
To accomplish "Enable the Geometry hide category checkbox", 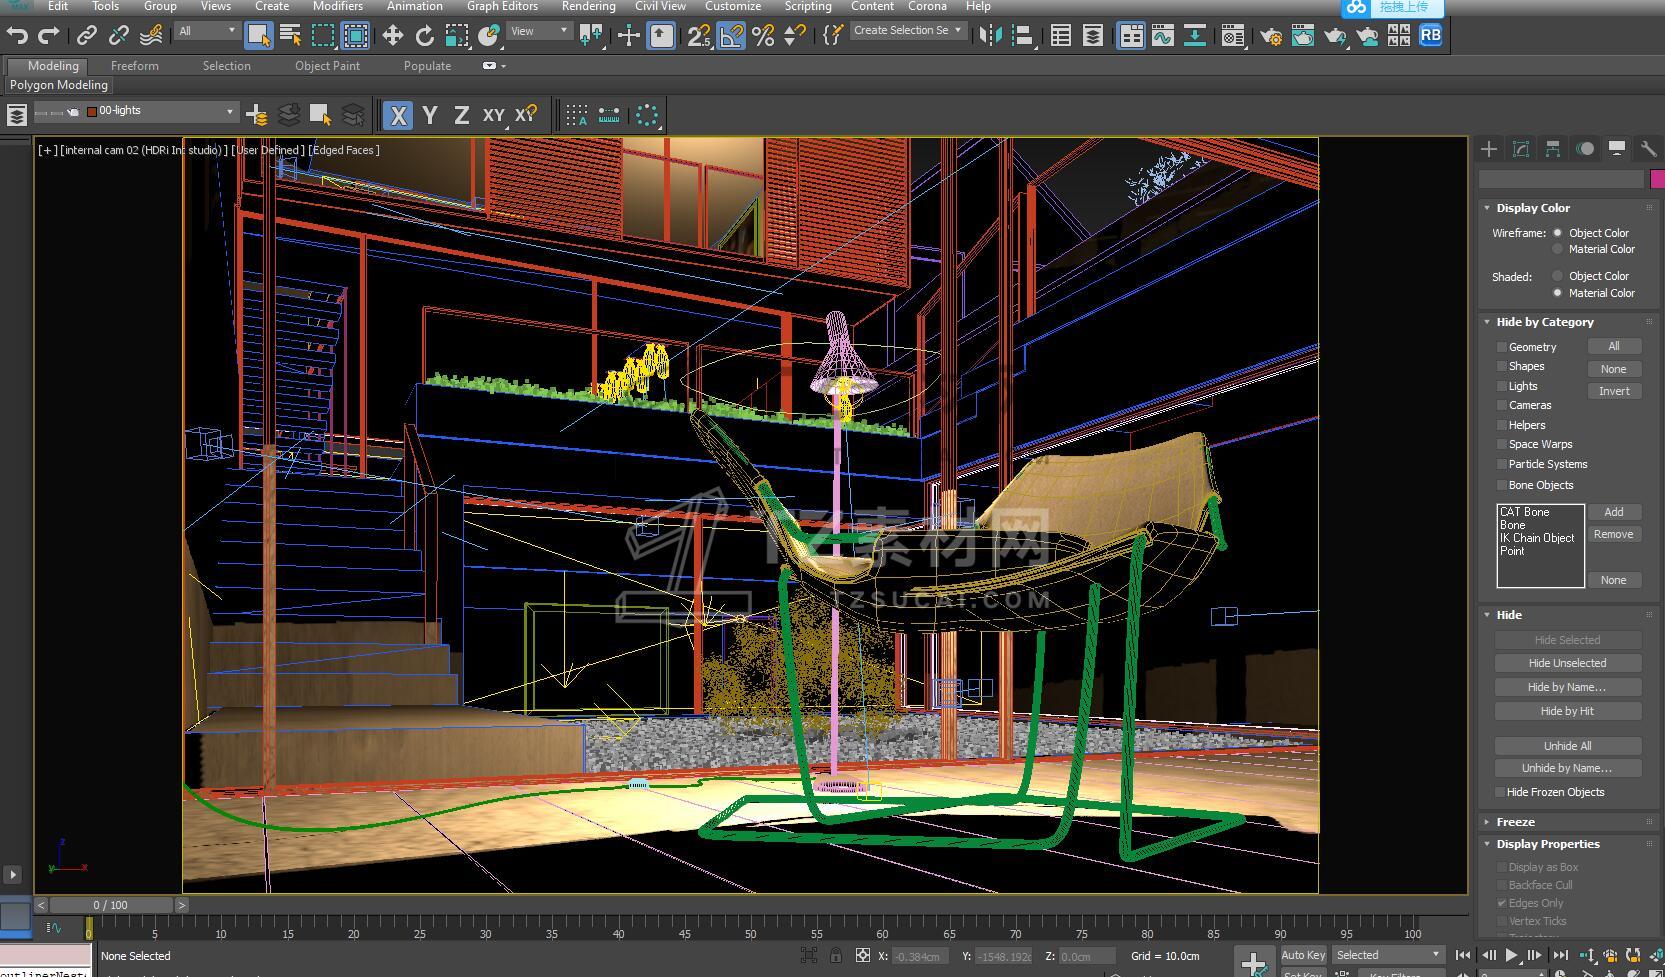I will pyautogui.click(x=1501, y=347).
